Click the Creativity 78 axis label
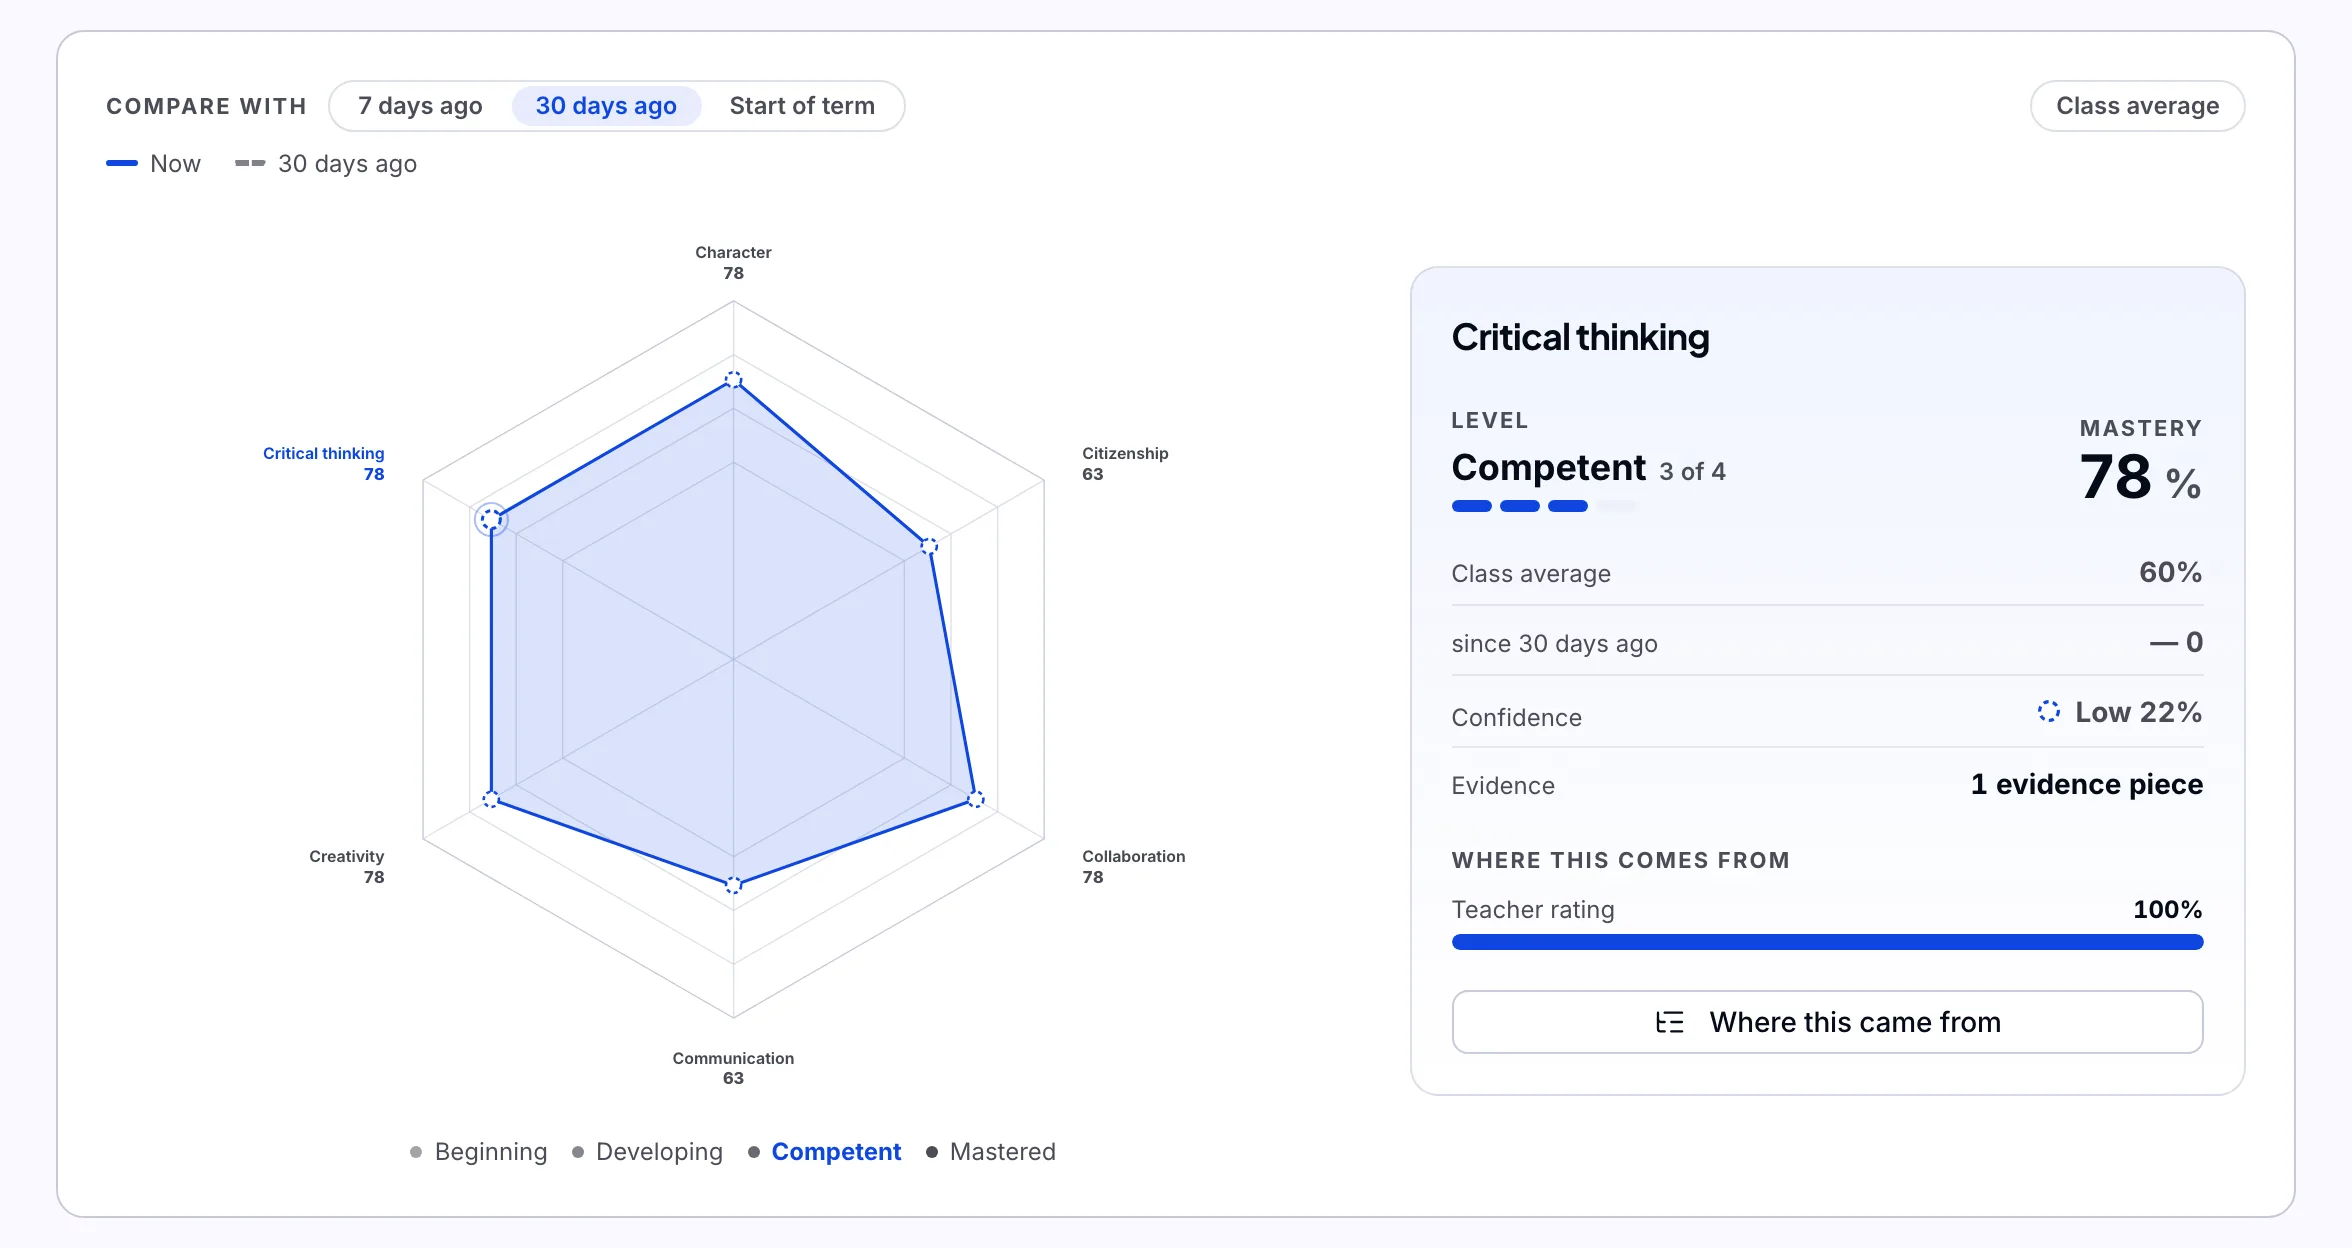This screenshot has height=1248, width=2352. click(347, 867)
